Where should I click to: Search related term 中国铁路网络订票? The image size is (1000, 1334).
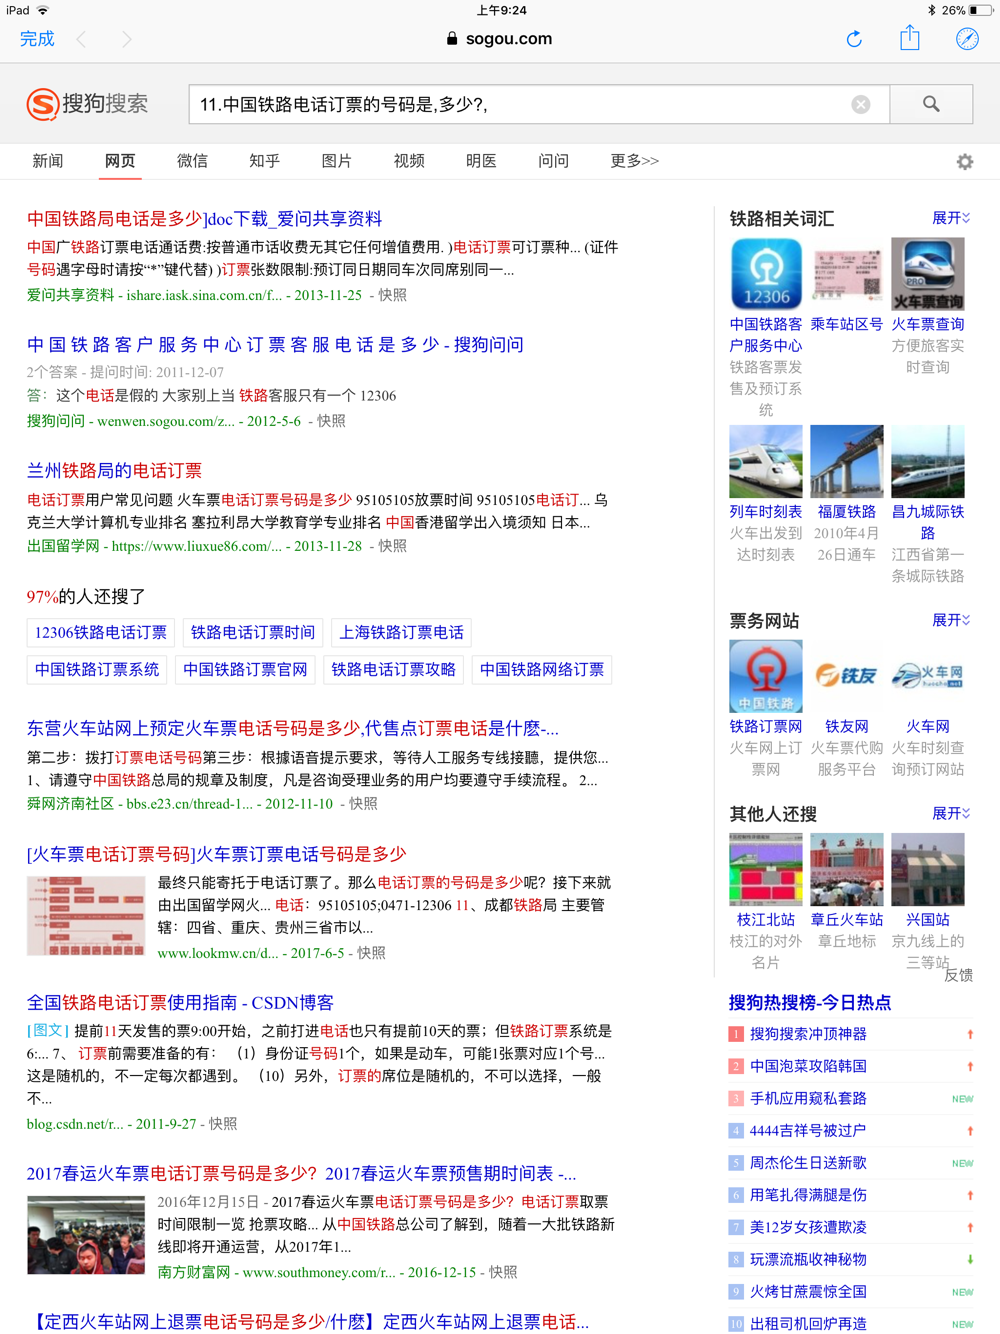click(x=542, y=670)
